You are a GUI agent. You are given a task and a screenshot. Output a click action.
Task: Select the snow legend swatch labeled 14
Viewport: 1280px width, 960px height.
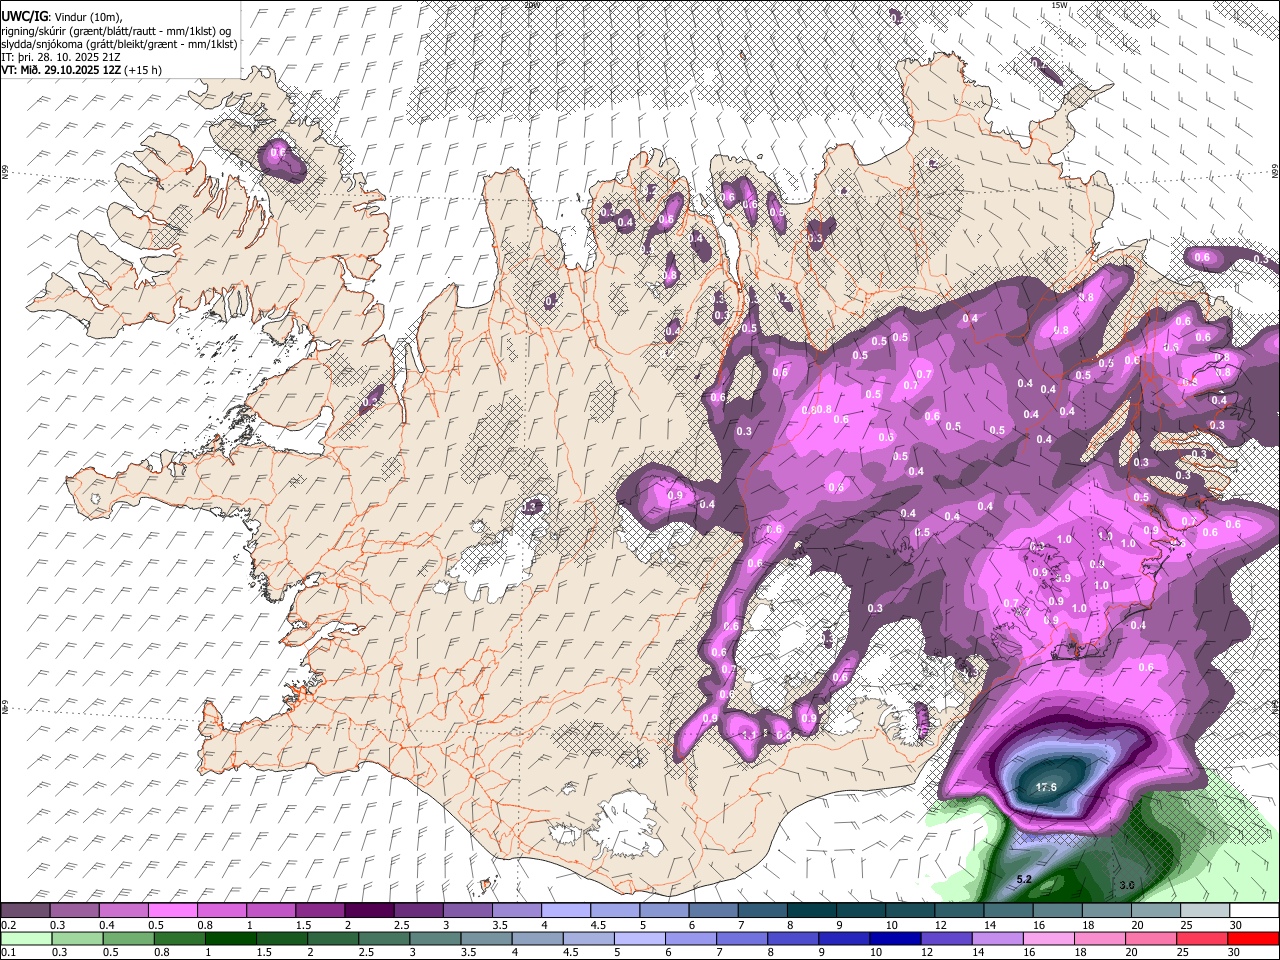pyautogui.click(x=1008, y=911)
